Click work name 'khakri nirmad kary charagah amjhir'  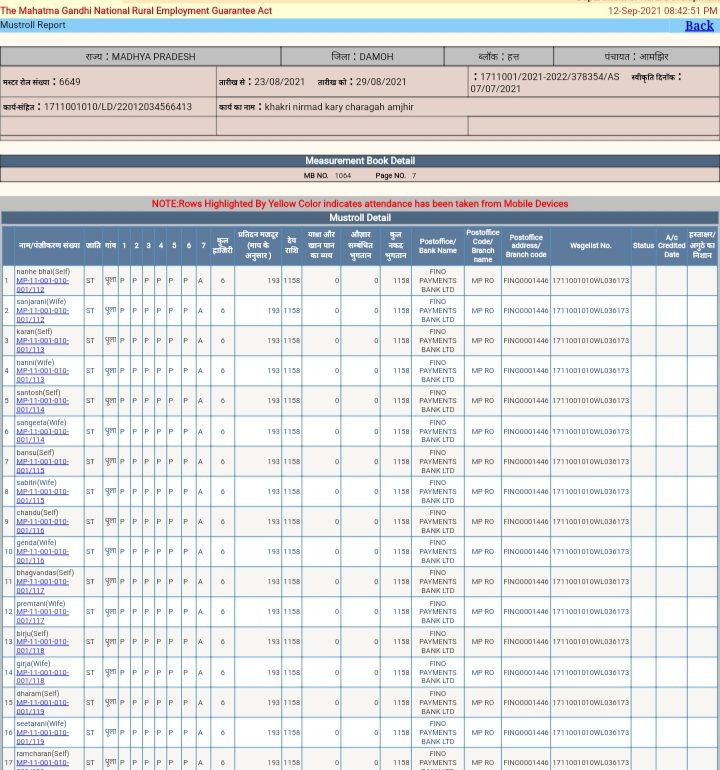pyautogui.click(x=339, y=107)
